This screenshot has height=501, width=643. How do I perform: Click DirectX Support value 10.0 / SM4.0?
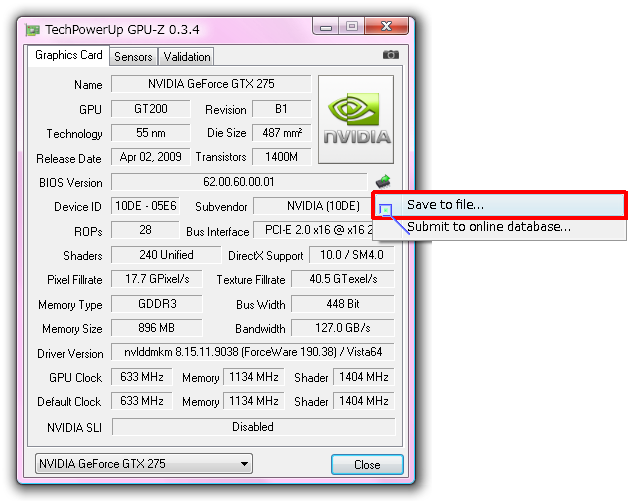click(351, 255)
